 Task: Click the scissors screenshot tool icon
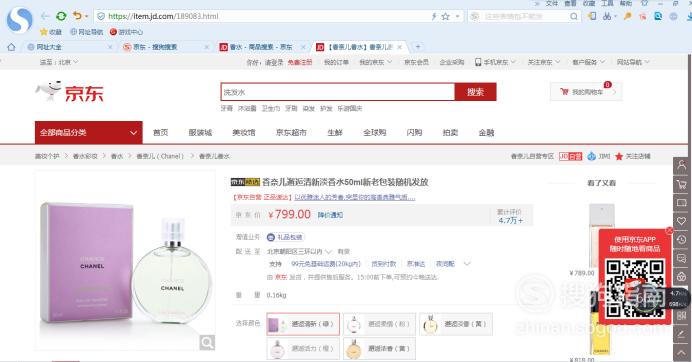click(x=607, y=16)
